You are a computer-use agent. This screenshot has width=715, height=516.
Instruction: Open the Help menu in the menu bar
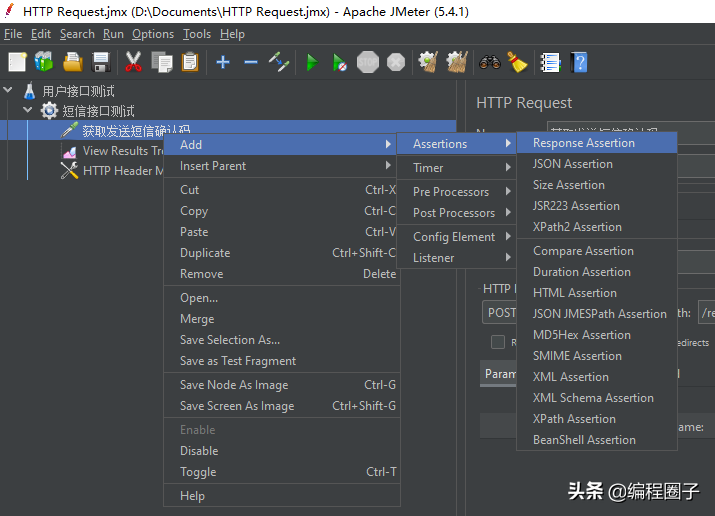232,34
